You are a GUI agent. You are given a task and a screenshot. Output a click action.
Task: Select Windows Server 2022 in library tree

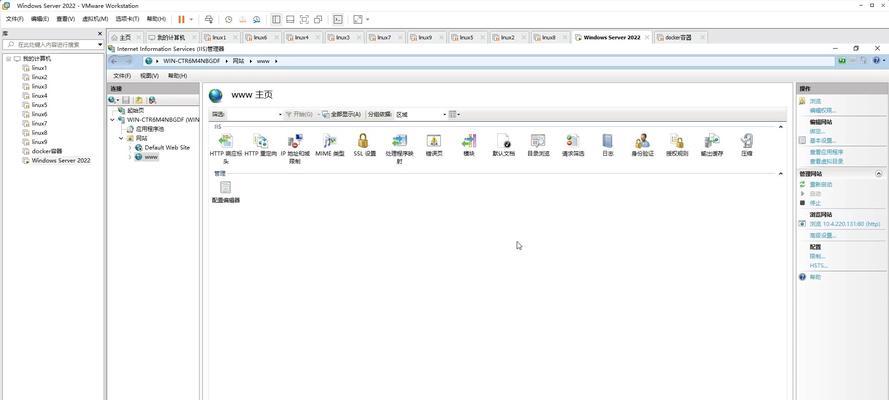tap(61, 160)
